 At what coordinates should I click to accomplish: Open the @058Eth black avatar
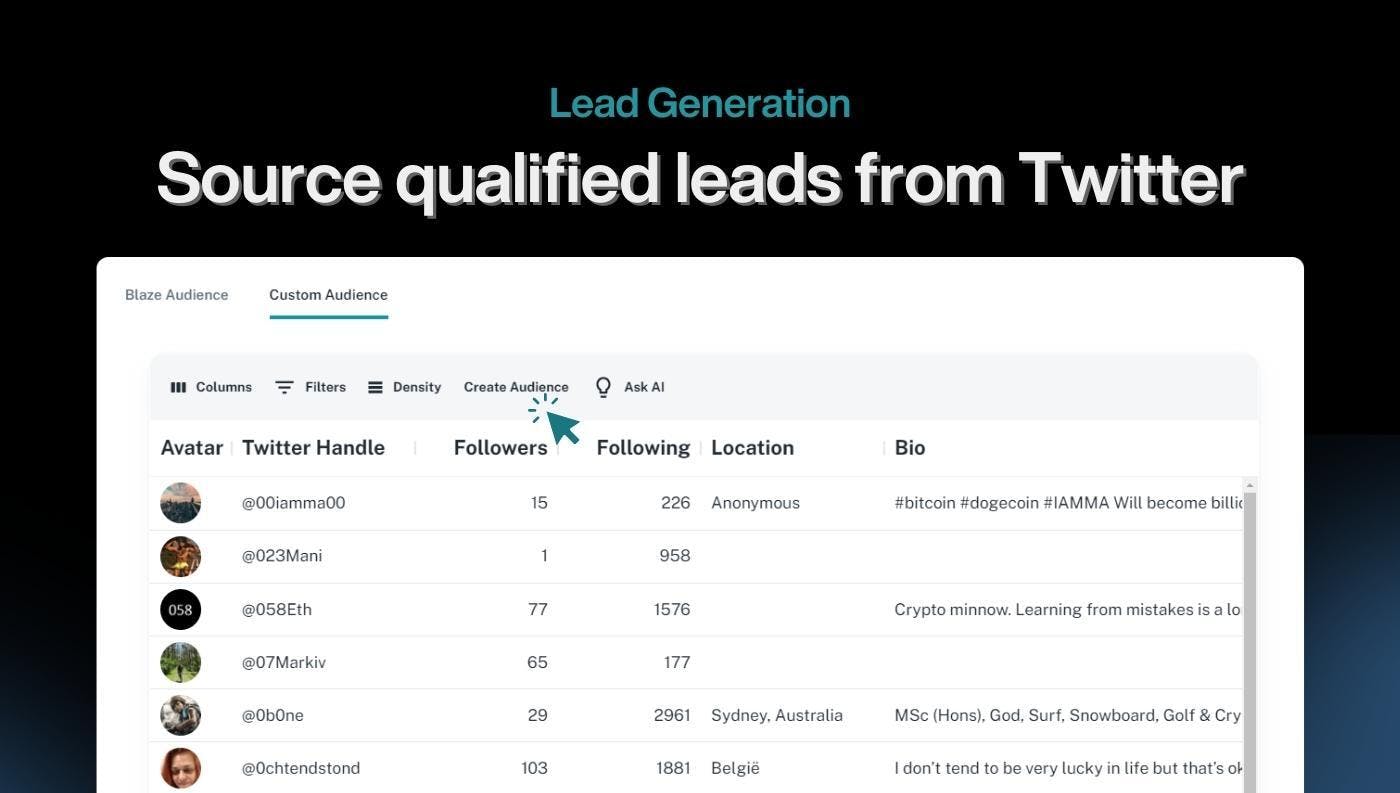pyautogui.click(x=181, y=609)
